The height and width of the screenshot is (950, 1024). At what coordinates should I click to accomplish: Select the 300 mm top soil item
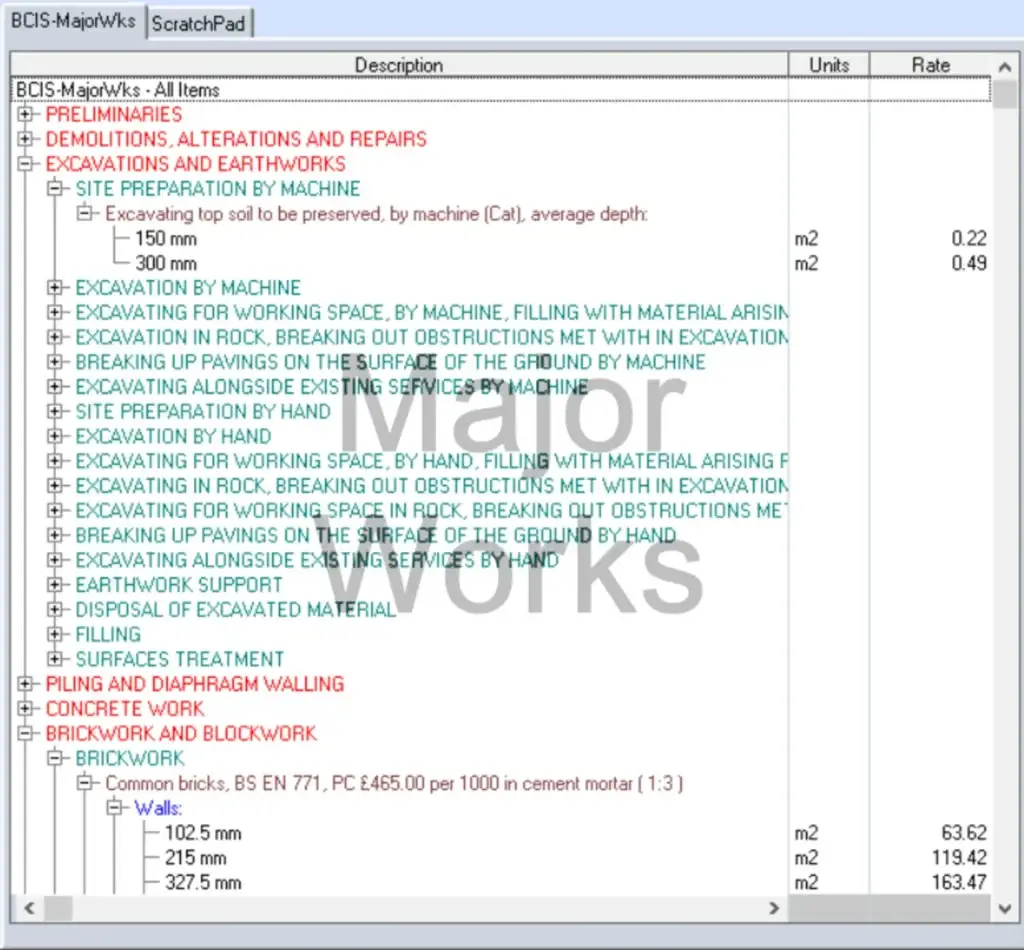[x=166, y=263]
